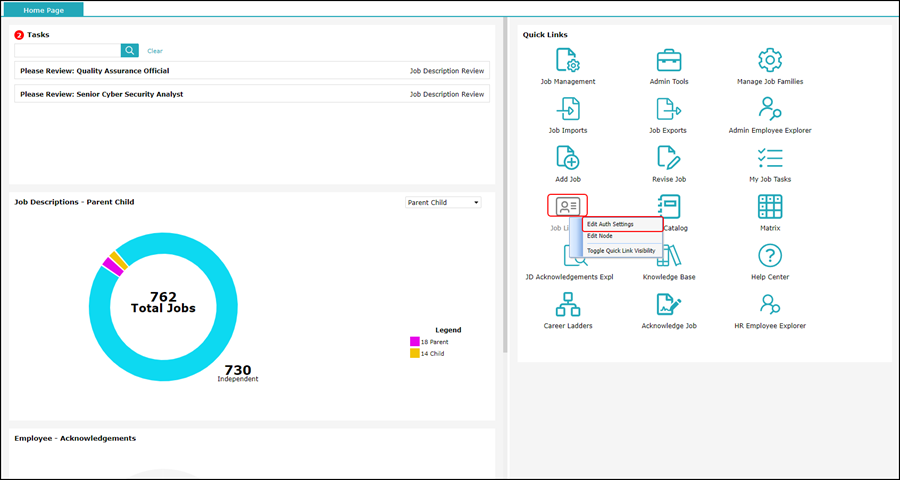Click the Employee - Acknowledgements heading
Screen dimensions: 900x481
75,439
